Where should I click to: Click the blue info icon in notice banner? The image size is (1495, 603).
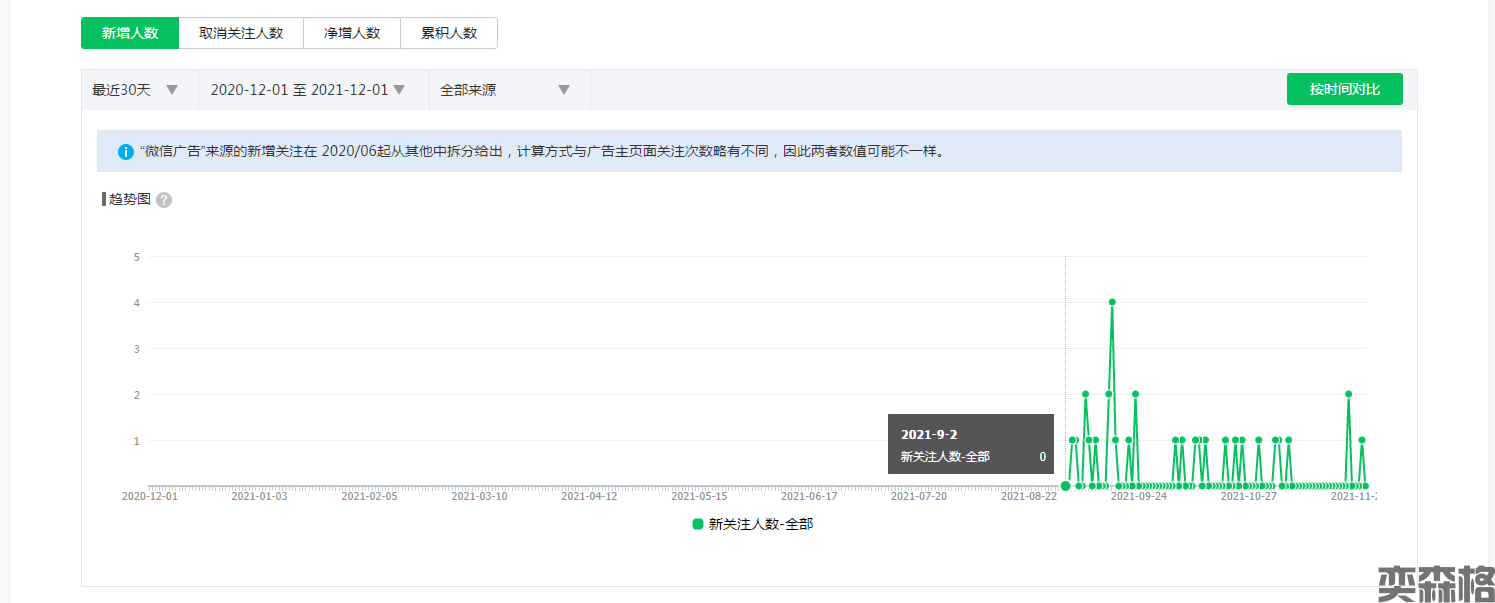tap(125, 152)
